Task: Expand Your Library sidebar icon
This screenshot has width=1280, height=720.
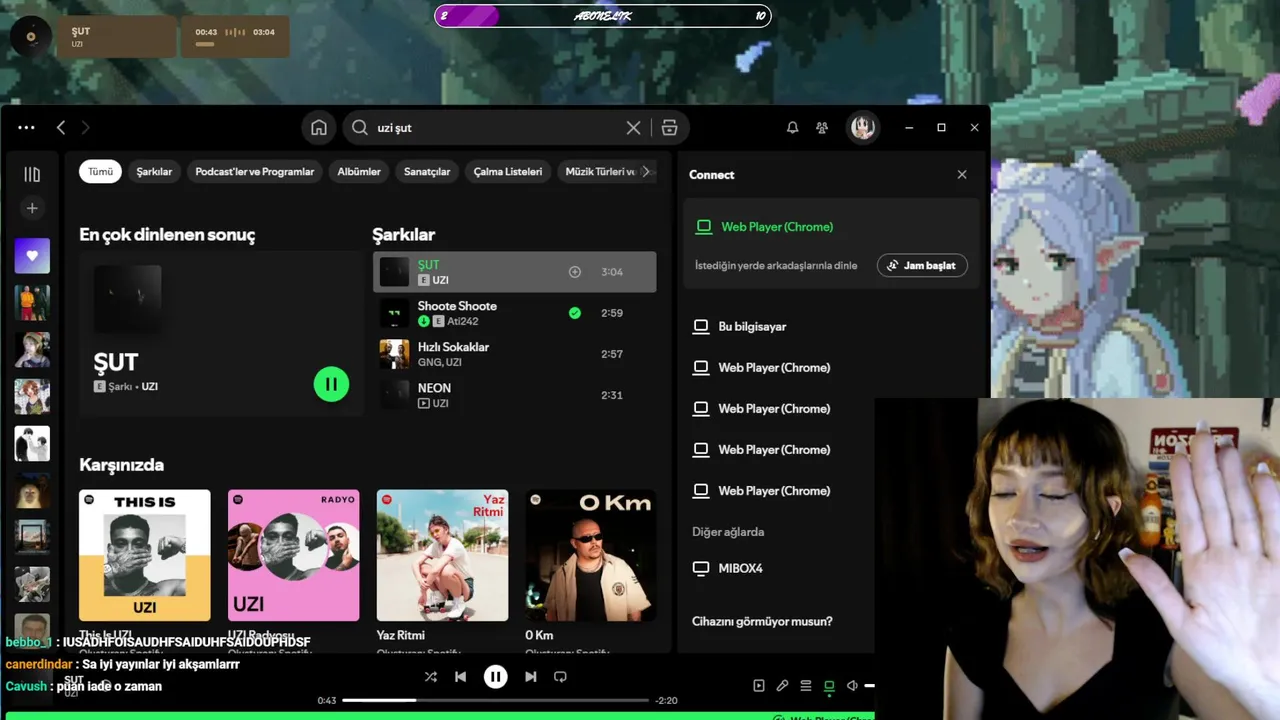Action: coord(32,175)
